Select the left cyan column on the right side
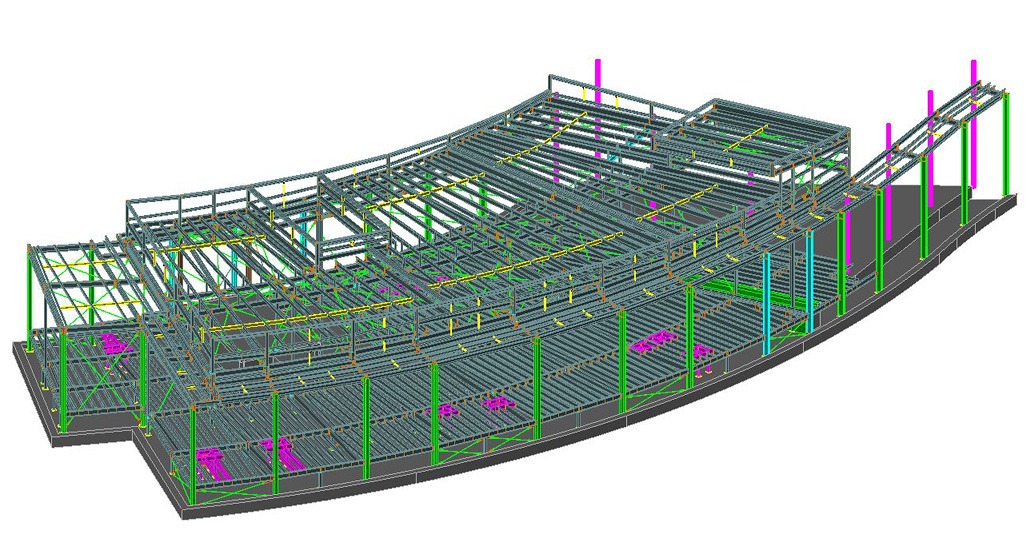 (x=767, y=300)
